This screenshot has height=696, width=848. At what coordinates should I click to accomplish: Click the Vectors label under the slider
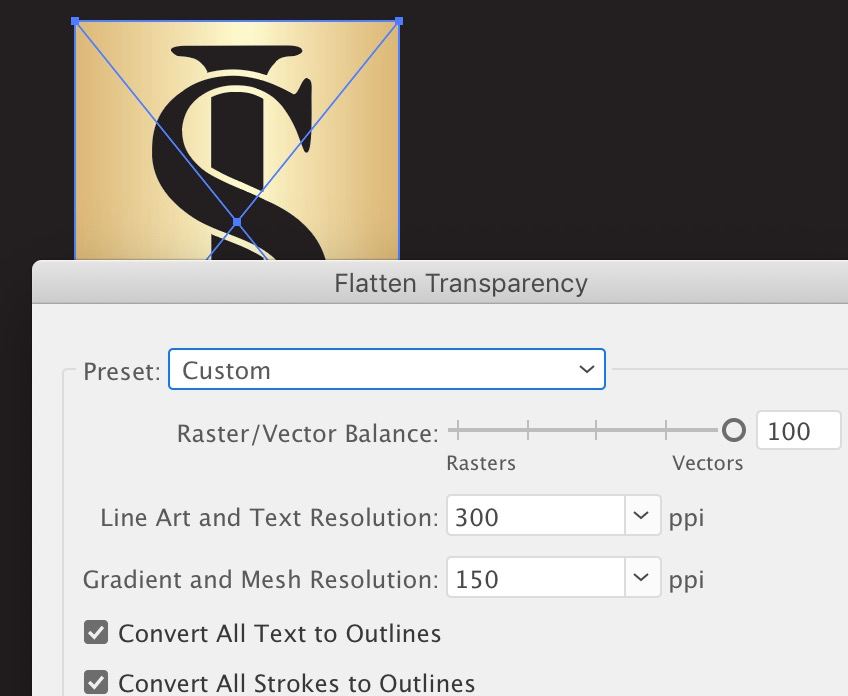[x=708, y=463]
